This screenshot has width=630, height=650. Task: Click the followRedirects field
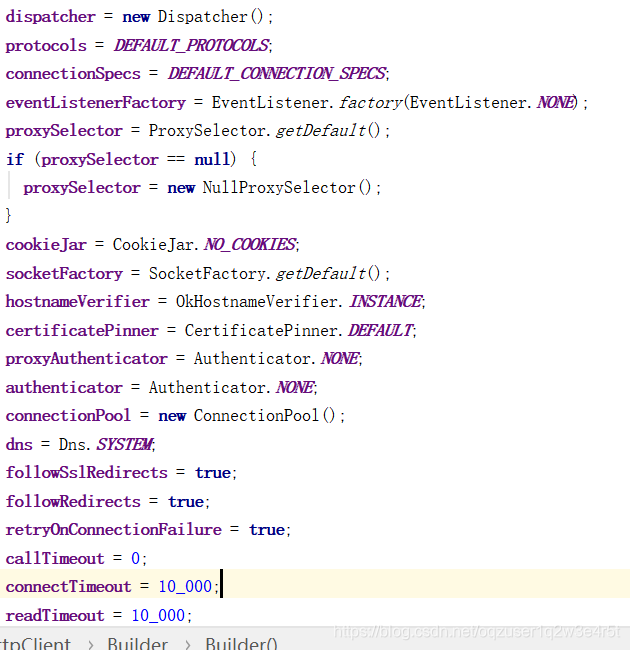coord(73,502)
